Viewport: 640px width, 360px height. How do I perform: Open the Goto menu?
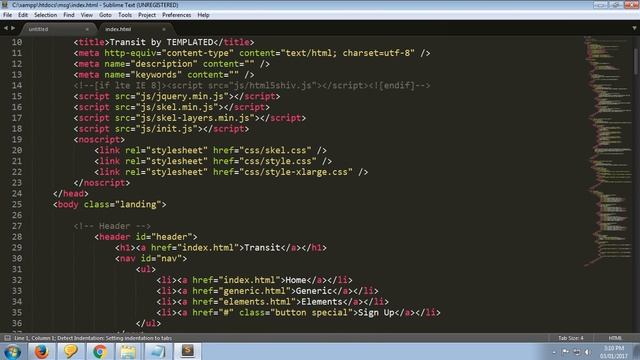pyautogui.click(x=105, y=15)
